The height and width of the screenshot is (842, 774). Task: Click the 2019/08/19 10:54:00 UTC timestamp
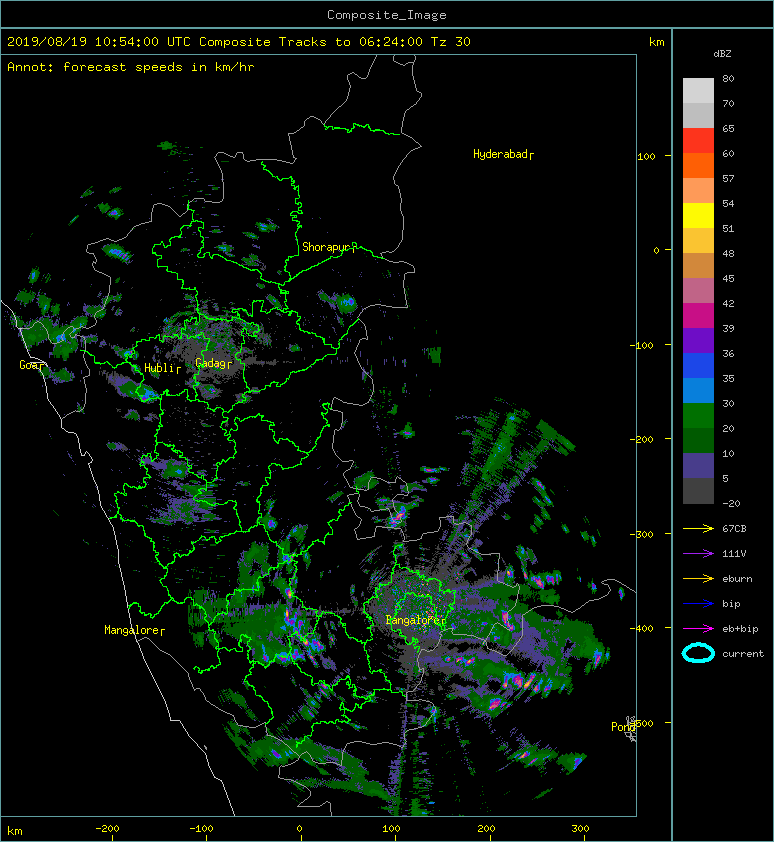[x=98, y=42]
